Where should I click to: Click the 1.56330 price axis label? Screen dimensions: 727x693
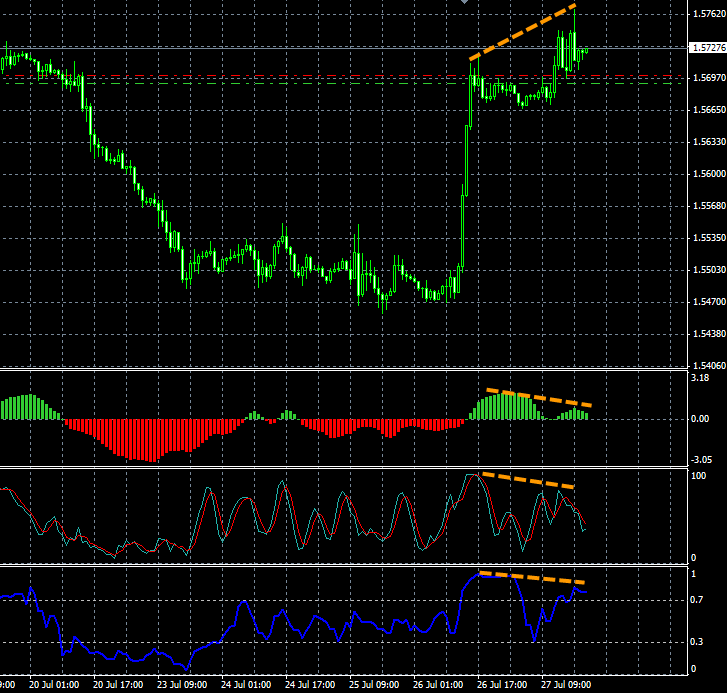tap(709, 142)
